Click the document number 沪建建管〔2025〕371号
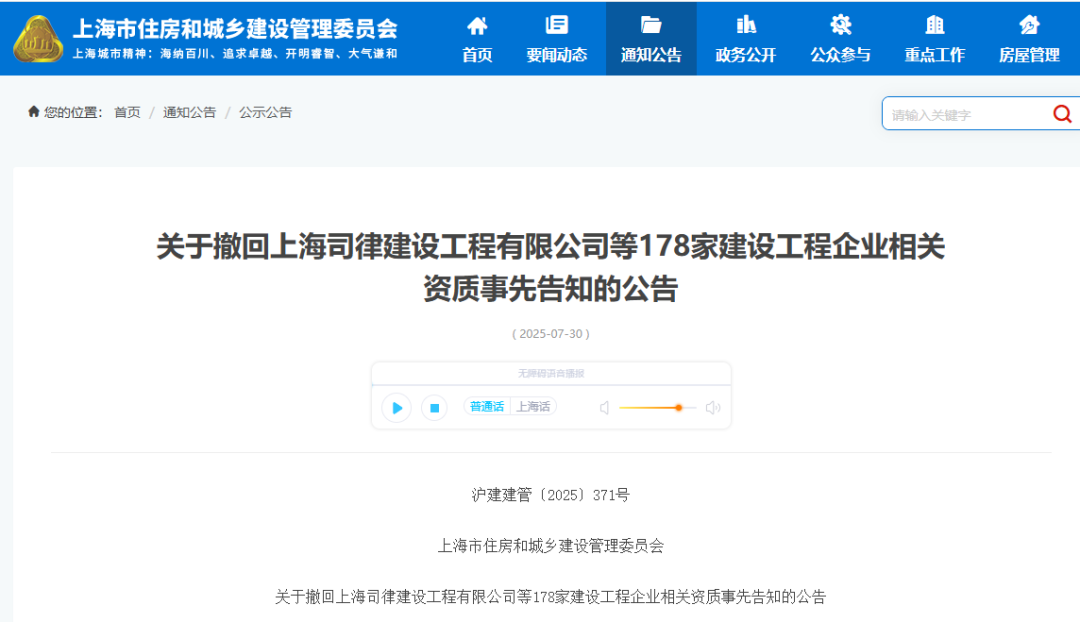1080x622 pixels. coord(550,495)
